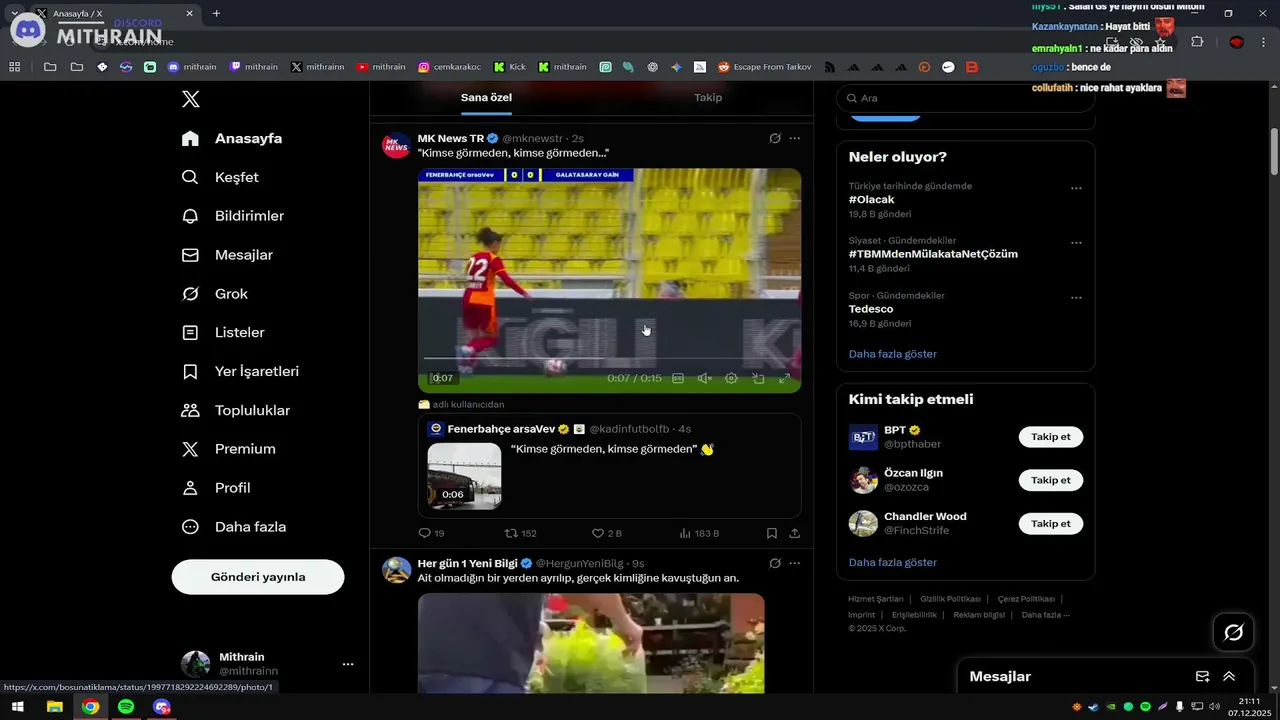
Task: Expand the Mesajlar drawer
Action: (1229, 677)
